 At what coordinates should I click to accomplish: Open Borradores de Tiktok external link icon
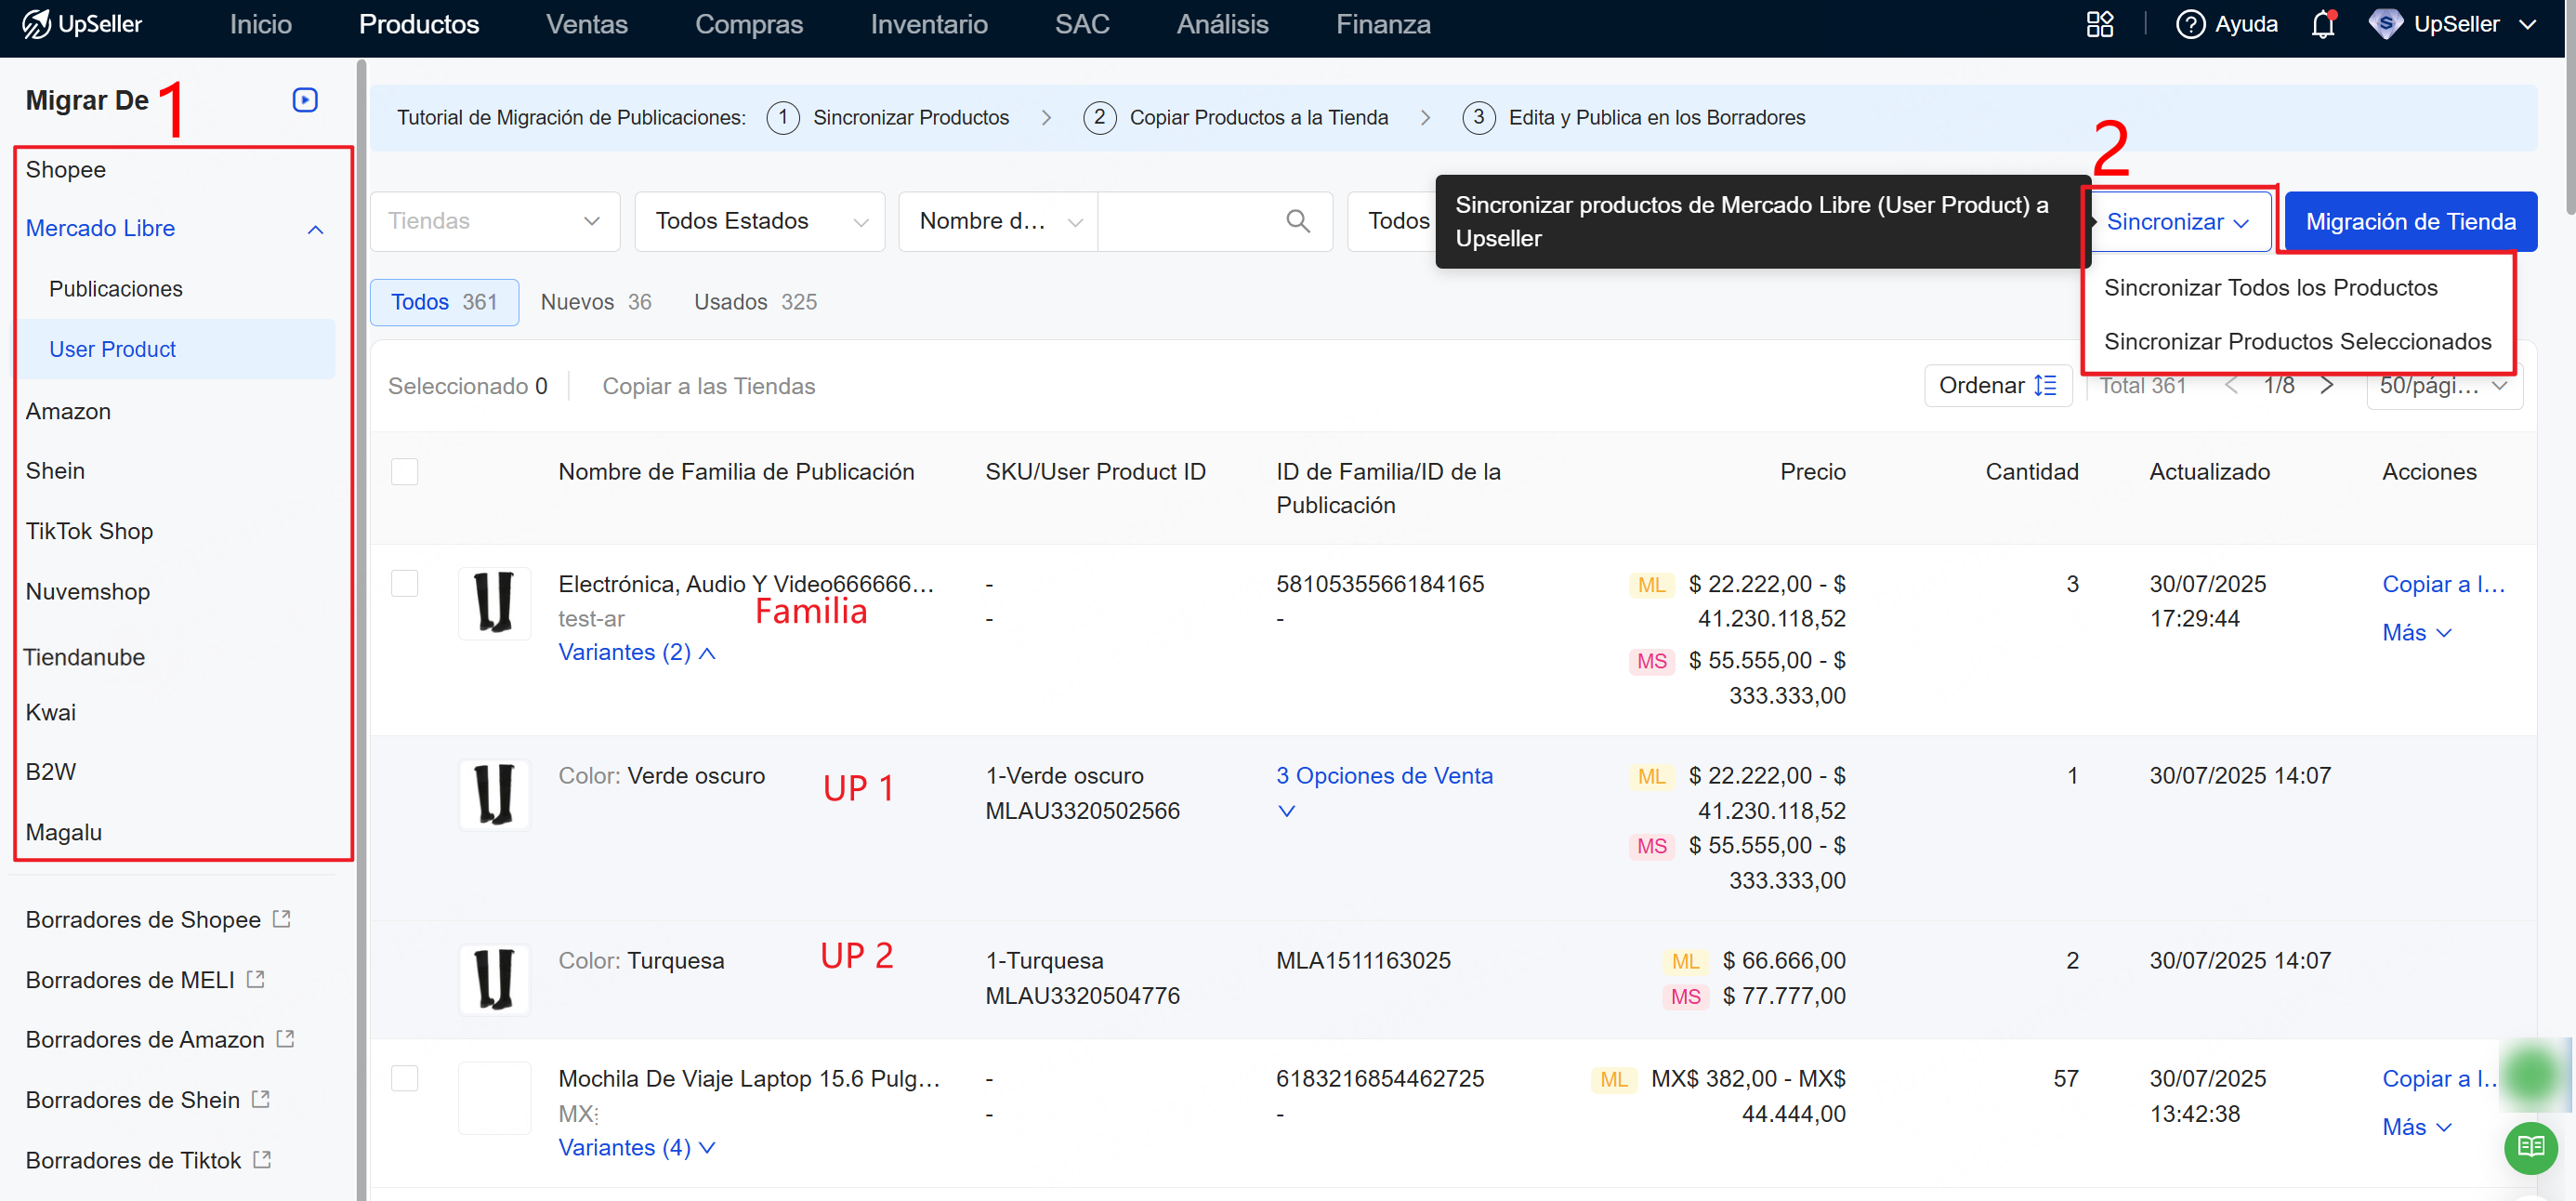[262, 1159]
